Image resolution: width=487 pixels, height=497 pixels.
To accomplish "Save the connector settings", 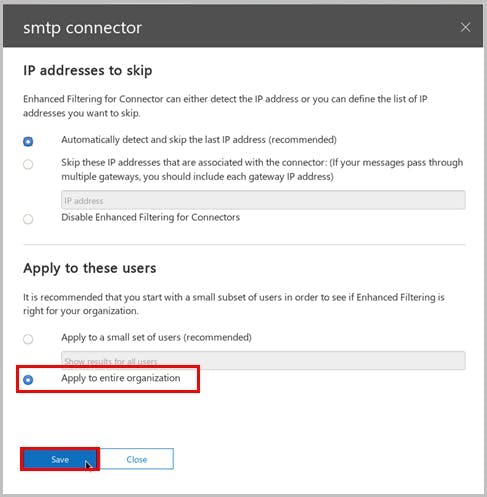I will pos(60,459).
